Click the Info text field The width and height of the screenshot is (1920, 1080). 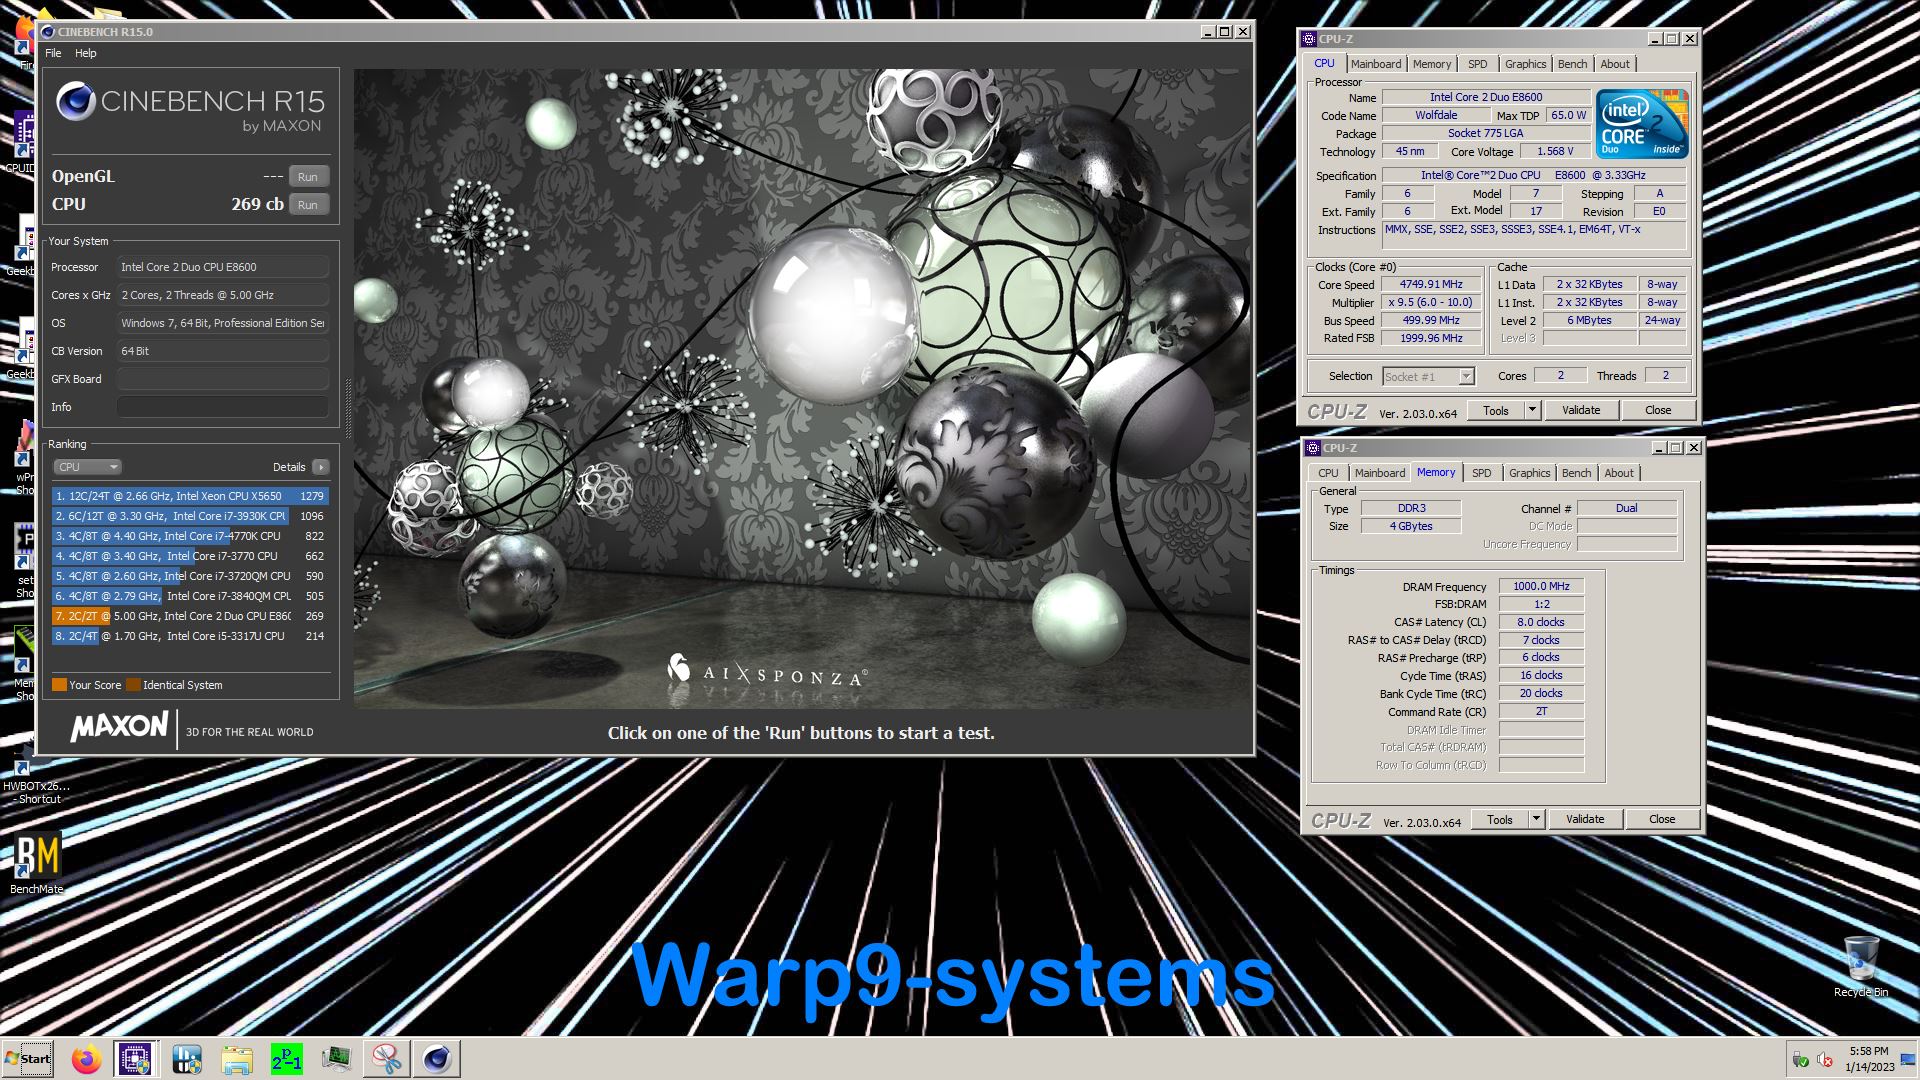(x=222, y=407)
